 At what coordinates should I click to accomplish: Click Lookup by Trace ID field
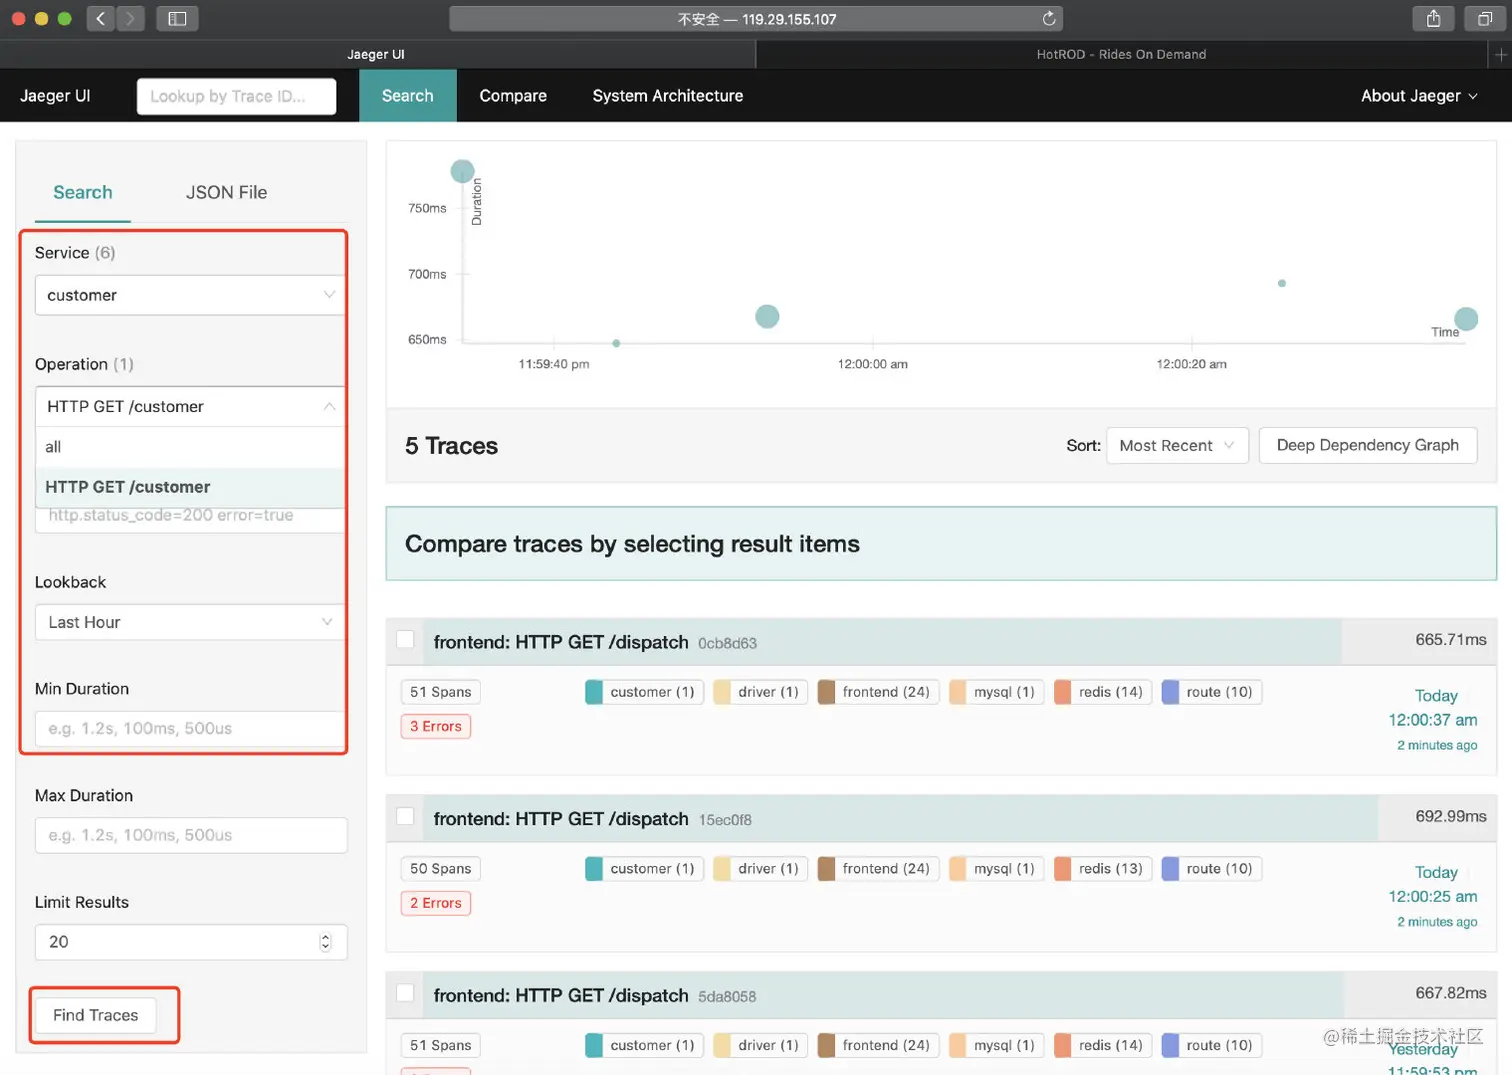click(x=236, y=96)
